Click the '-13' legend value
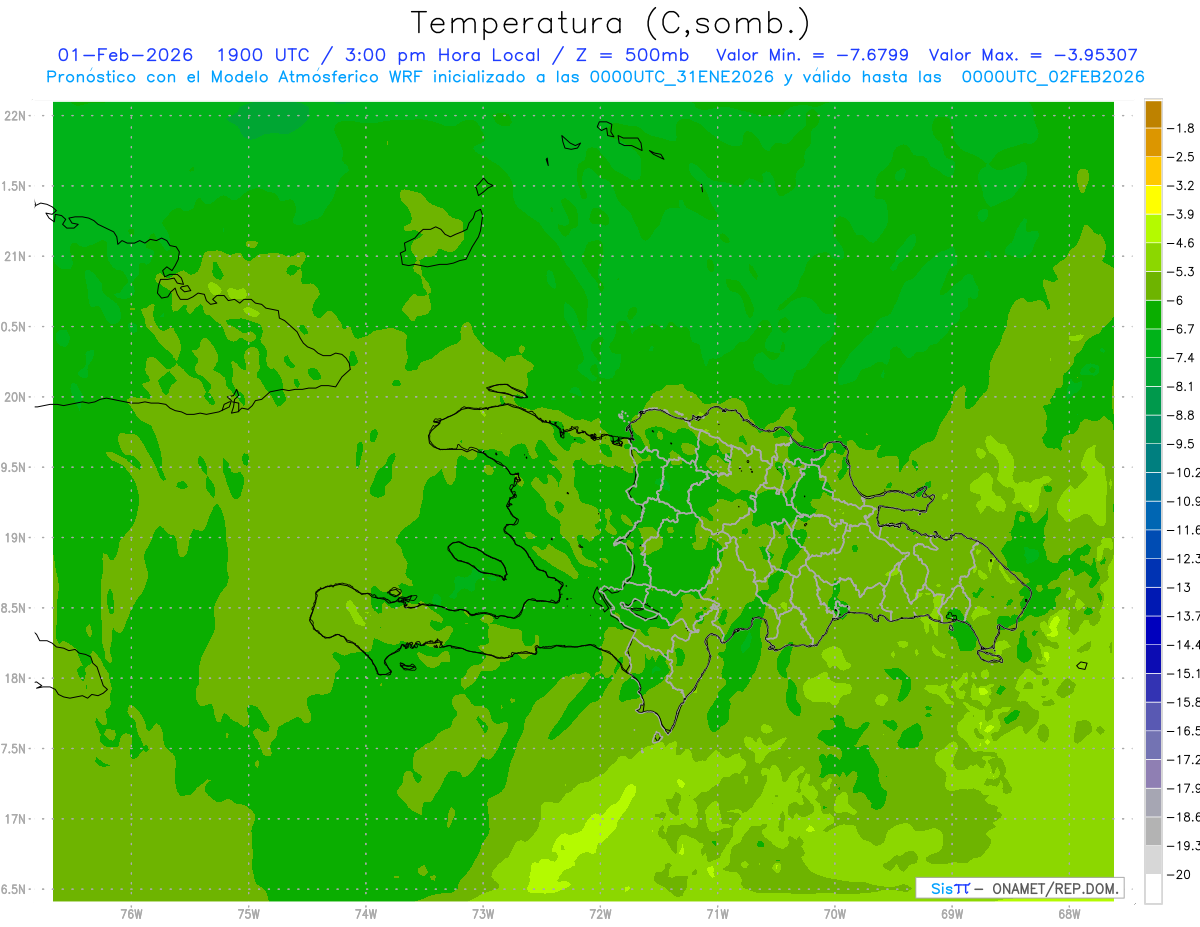This screenshot has height=927, width=1200. click(x=1178, y=588)
